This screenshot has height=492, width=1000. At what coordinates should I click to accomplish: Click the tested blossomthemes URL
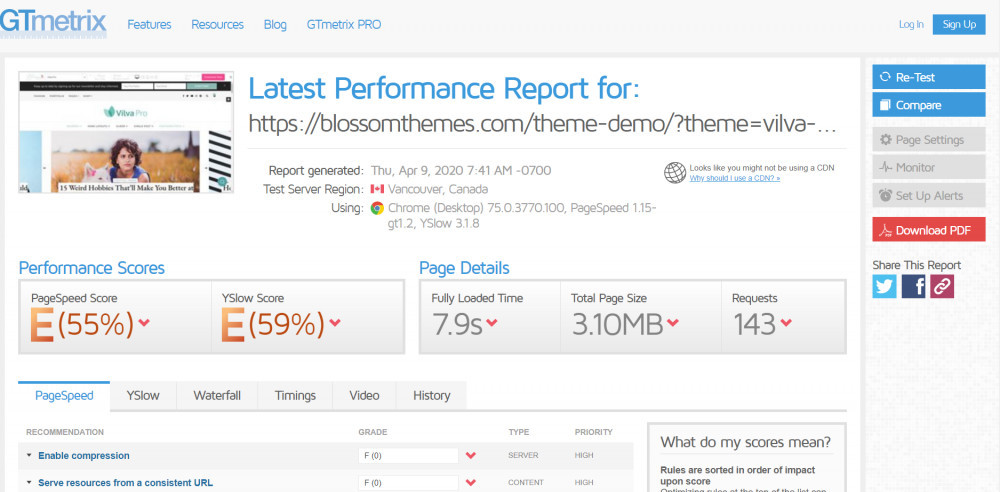coord(542,124)
